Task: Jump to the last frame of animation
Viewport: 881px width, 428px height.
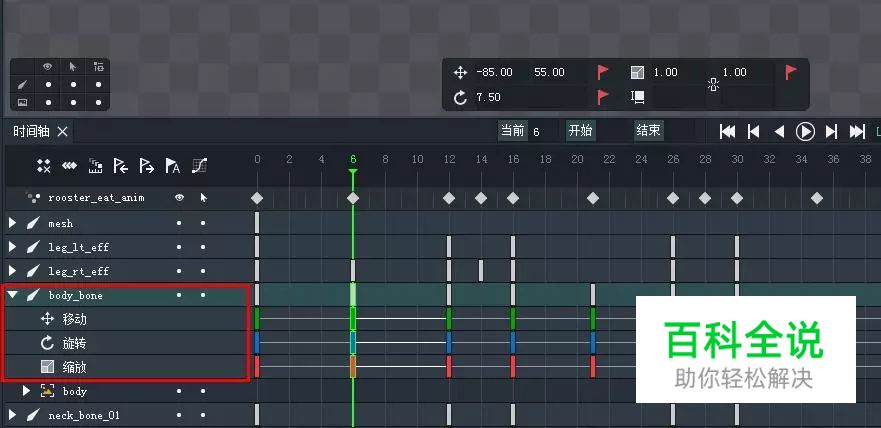Action: [x=857, y=131]
